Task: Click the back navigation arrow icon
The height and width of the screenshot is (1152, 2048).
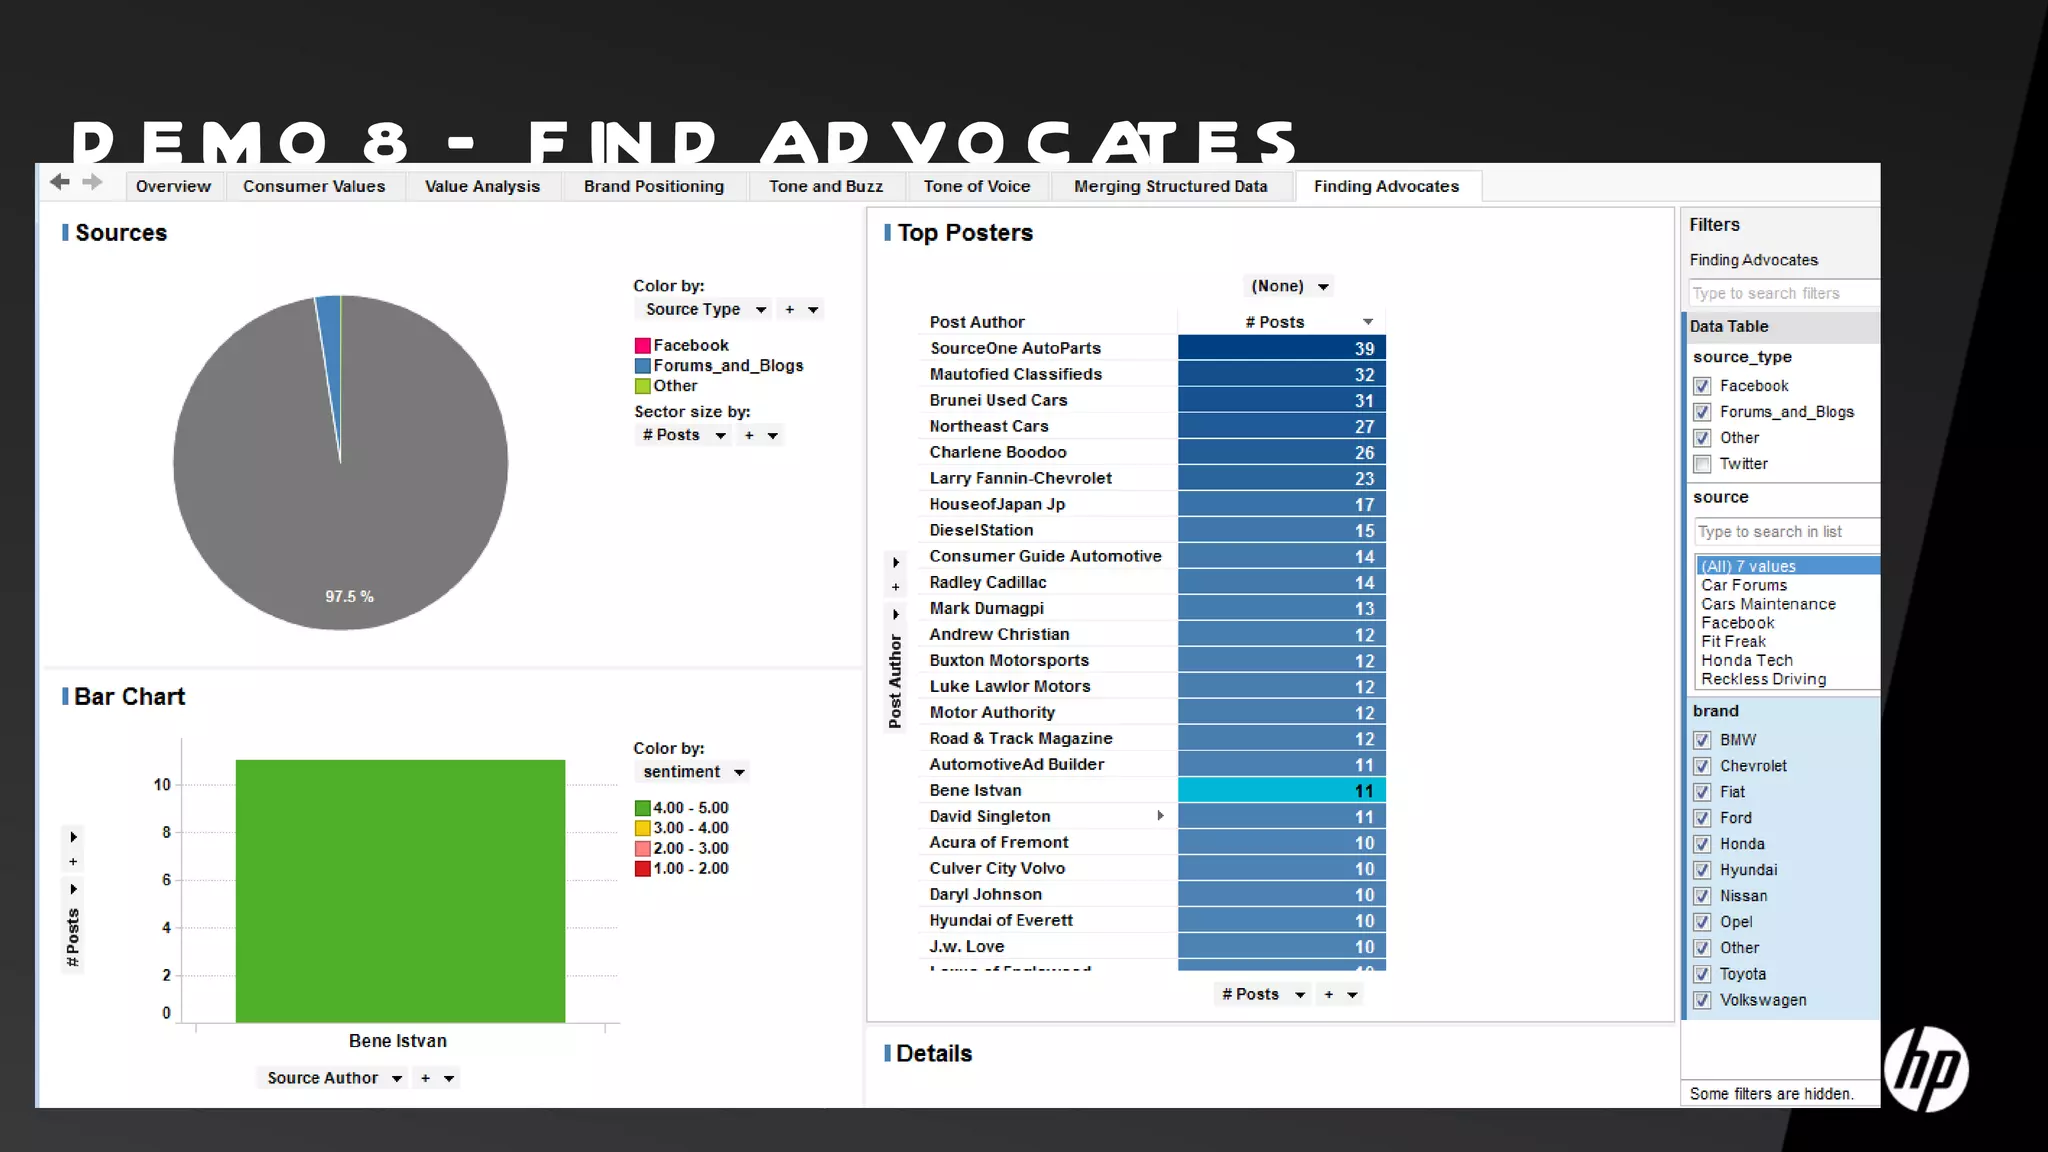Action: [59, 182]
